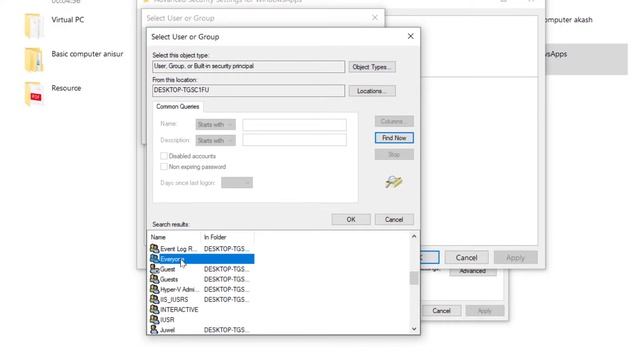Toggle the Non expiring password checkbox

click(164, 167)
